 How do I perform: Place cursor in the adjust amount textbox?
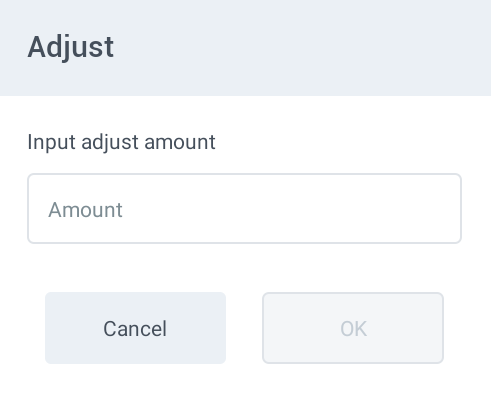[244, 209]
